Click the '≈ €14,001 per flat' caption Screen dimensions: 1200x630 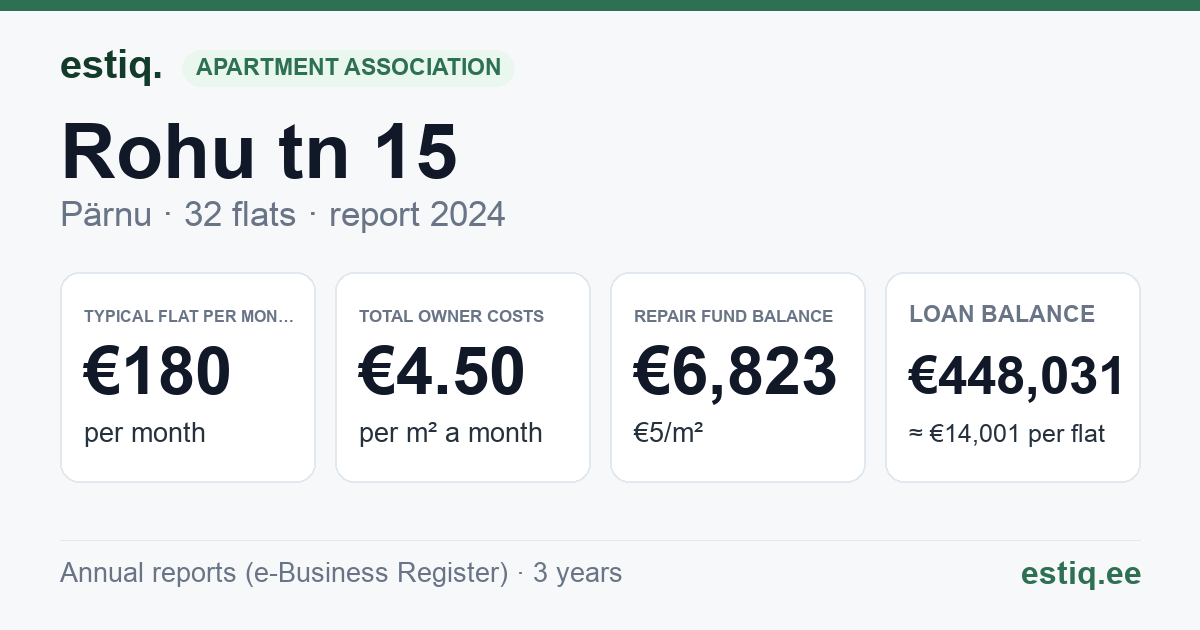pyautogui.click(x=1007, y=434)
